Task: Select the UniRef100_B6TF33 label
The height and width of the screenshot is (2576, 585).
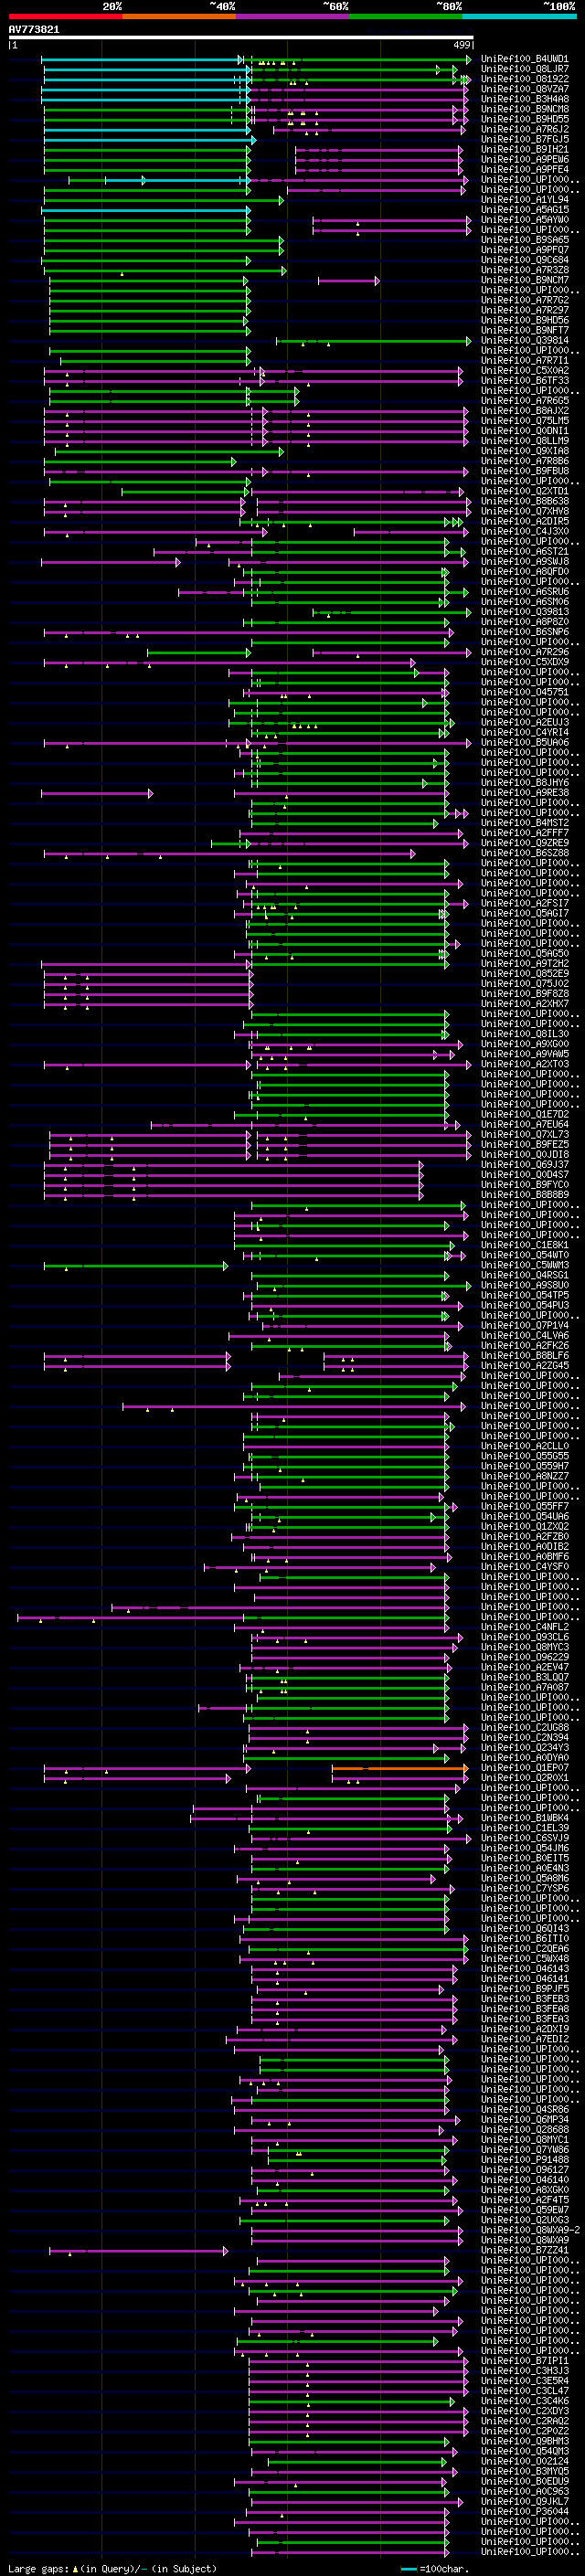Action: coord(525,381)
